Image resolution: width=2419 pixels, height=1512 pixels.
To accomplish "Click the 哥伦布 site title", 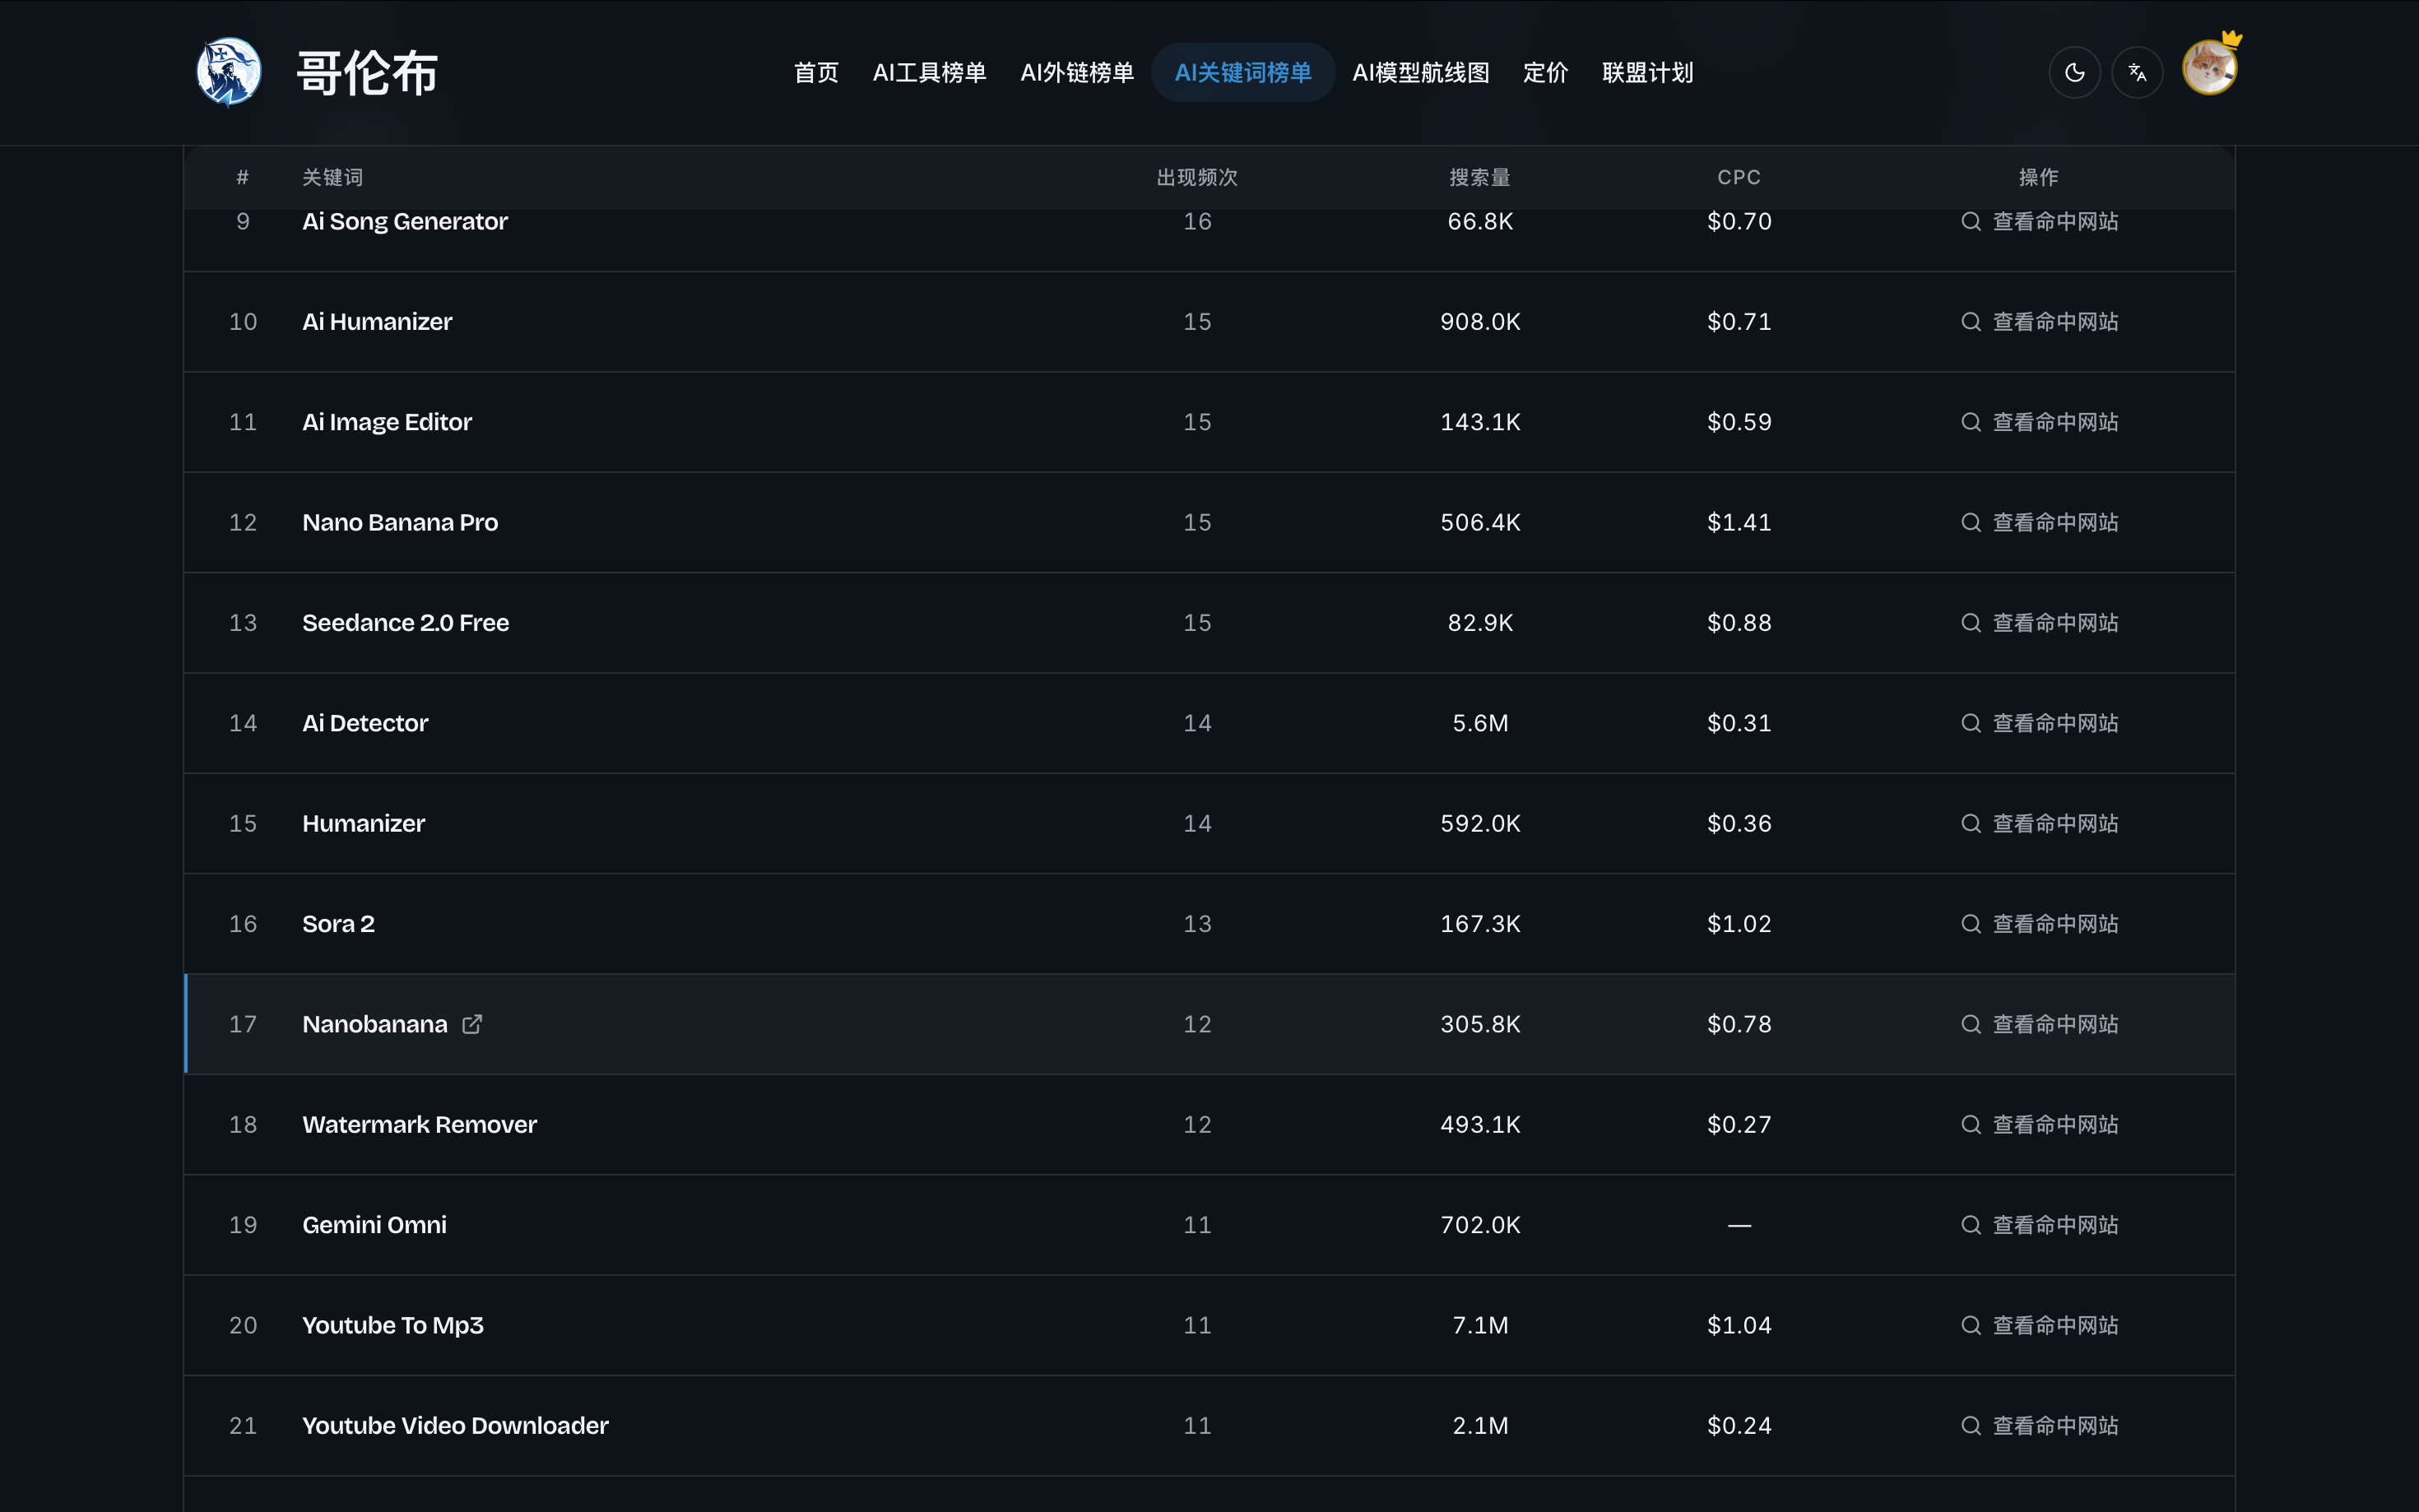I will coord(368,73).
